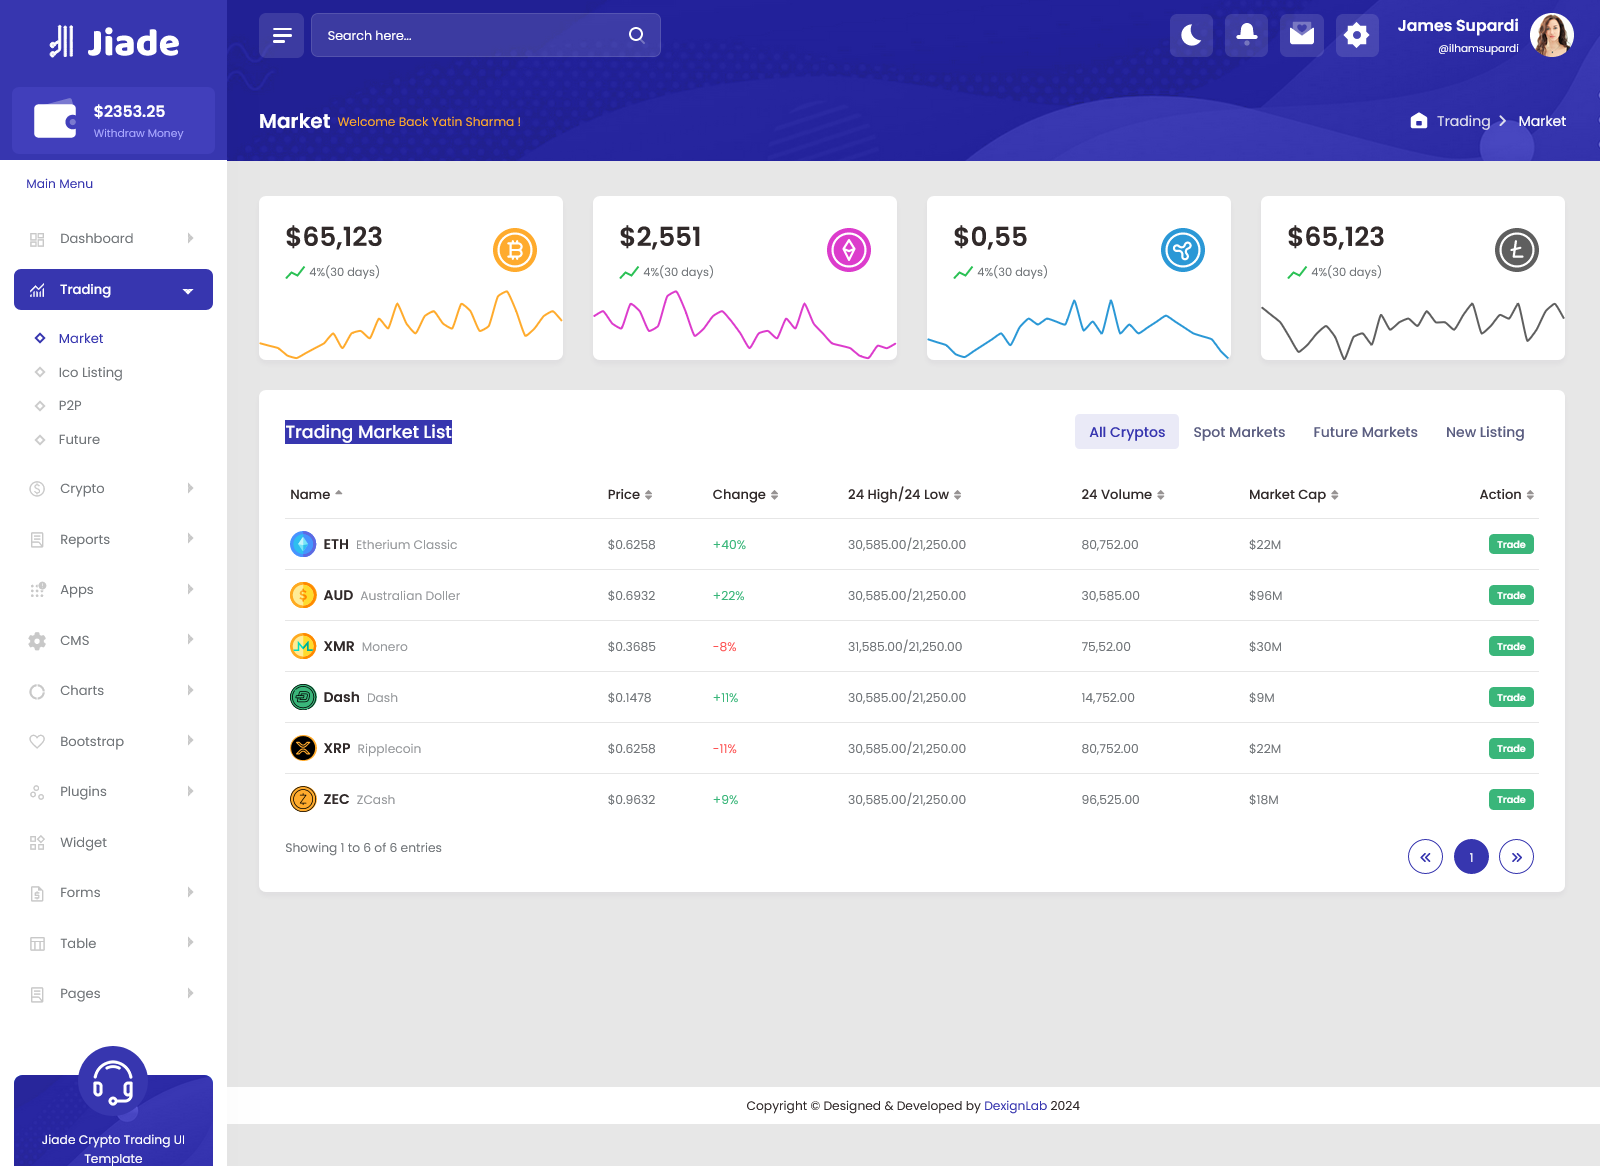Sort the table by Price column
The height and width of the screenshot is (1166, 1600).
[x=629, y=495]
